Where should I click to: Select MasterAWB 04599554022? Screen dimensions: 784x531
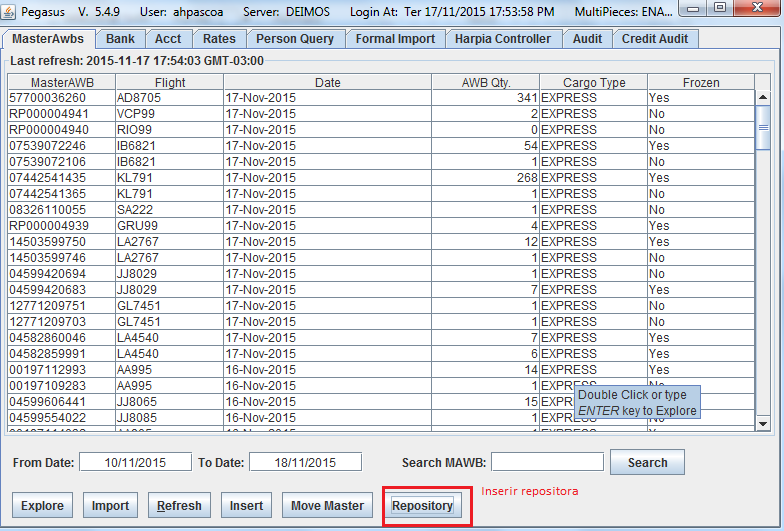click(x=62, y=418)
